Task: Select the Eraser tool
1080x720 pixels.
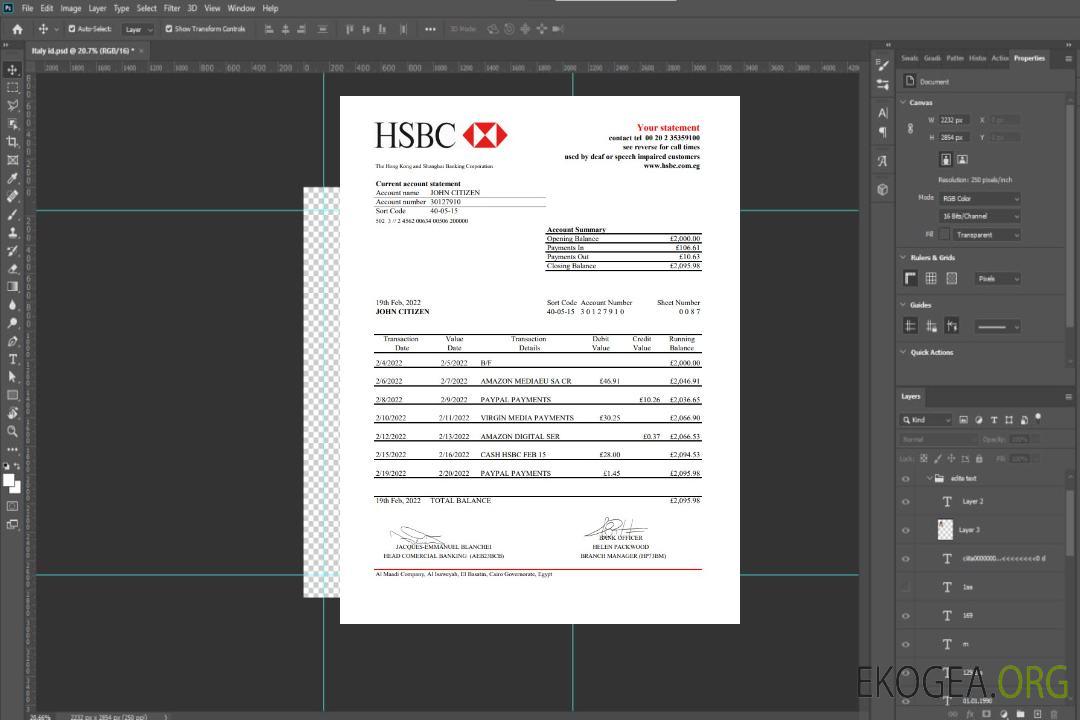Action: click(x=12, y=269)
